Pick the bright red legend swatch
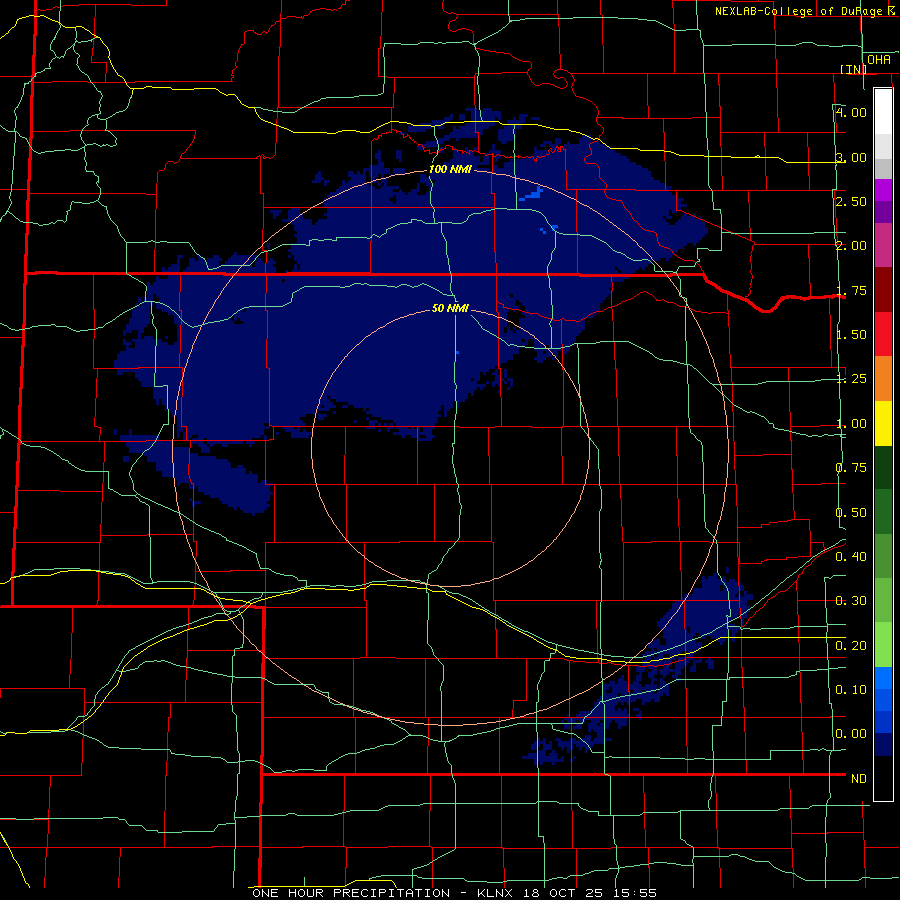Viewport: 900px width, 900px height. [883, 334]
